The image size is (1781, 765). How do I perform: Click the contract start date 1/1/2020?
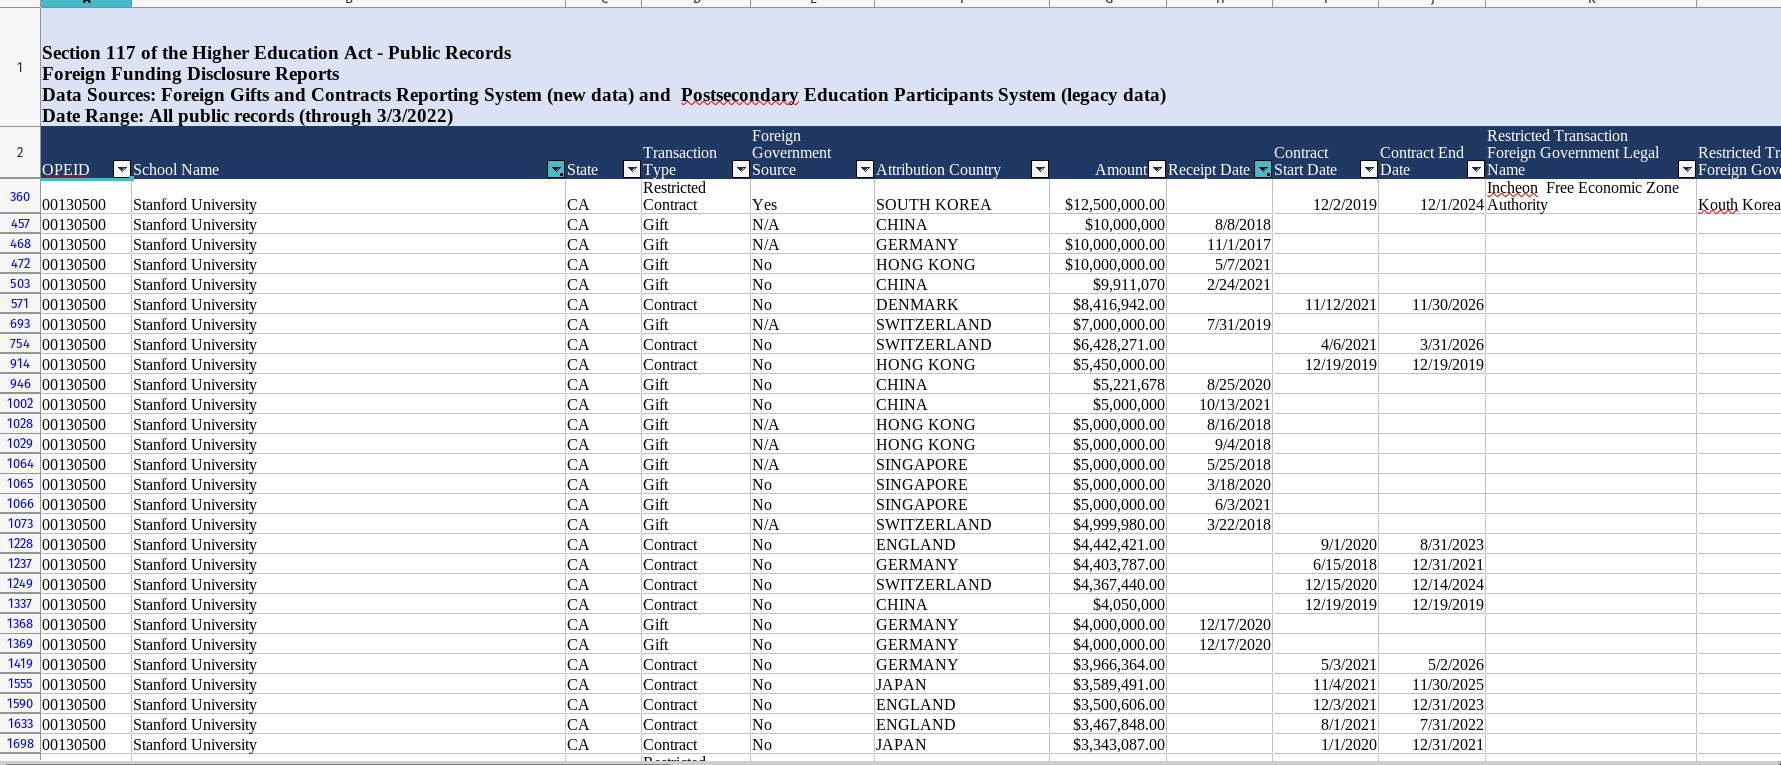click(x=1325, y=745)
